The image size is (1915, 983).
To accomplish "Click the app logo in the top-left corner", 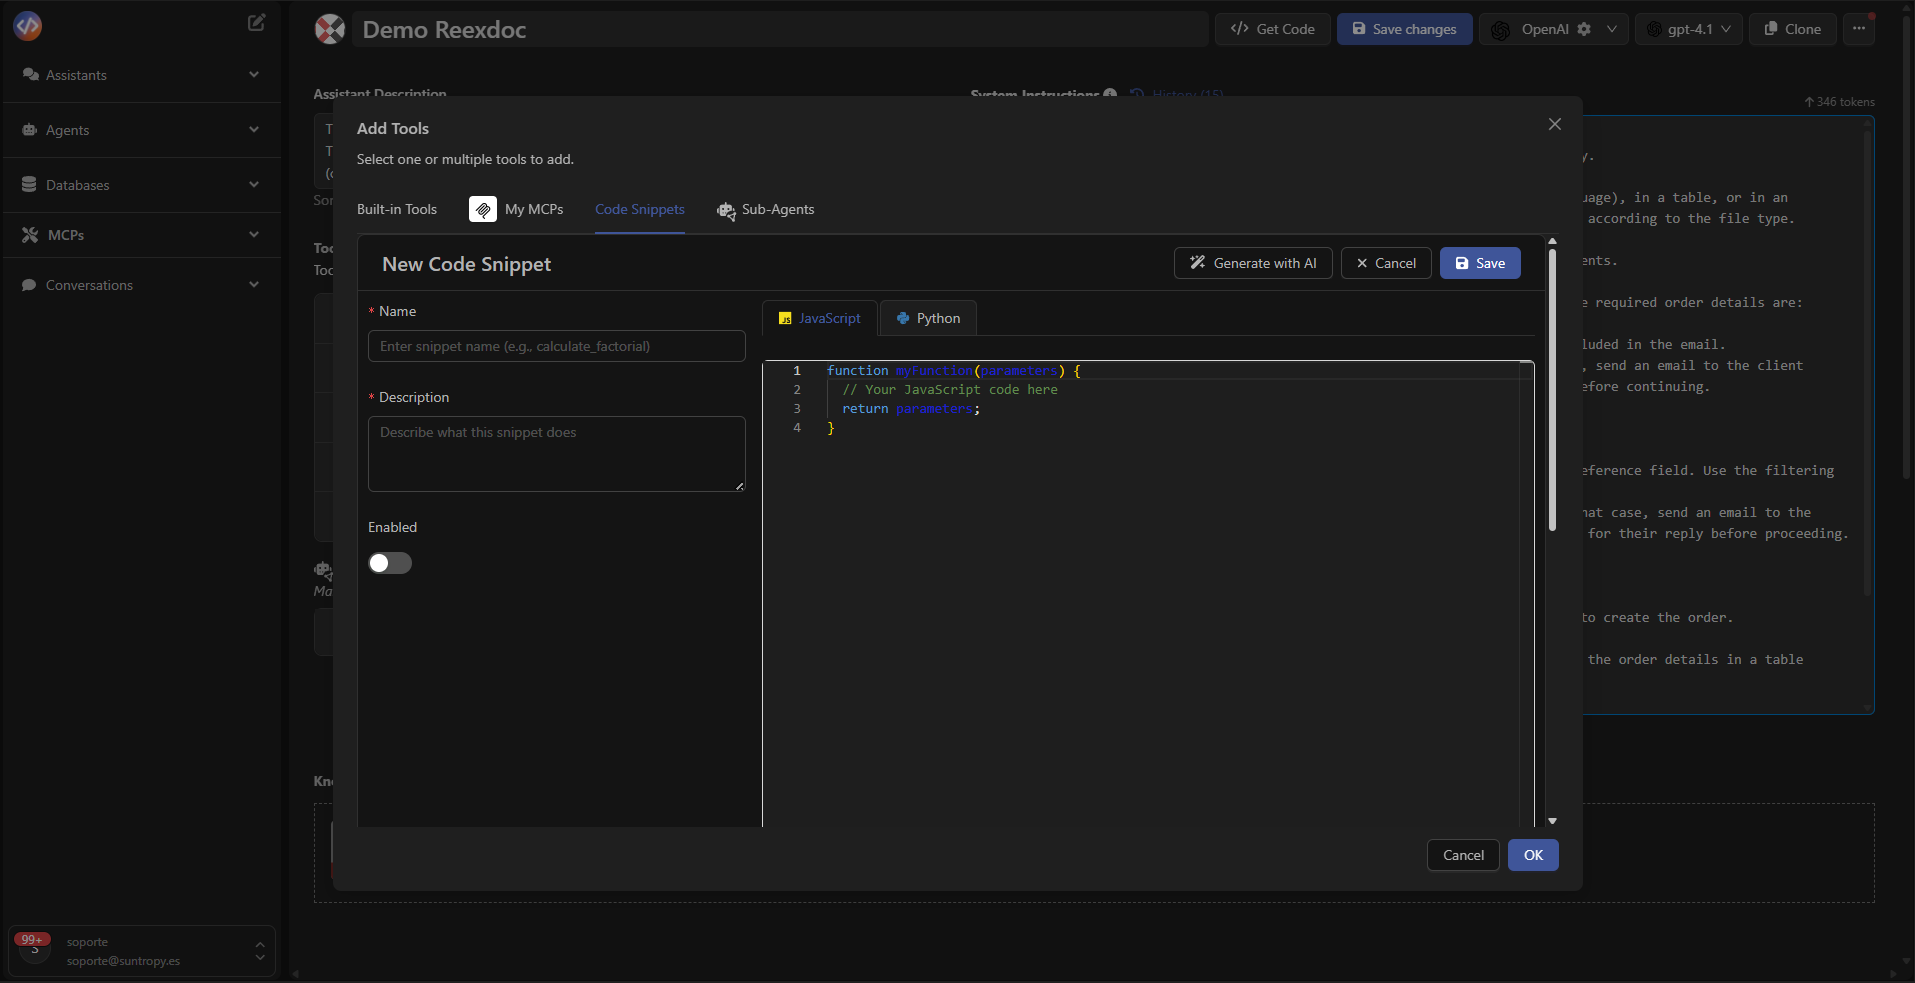I will coord(28,26).
